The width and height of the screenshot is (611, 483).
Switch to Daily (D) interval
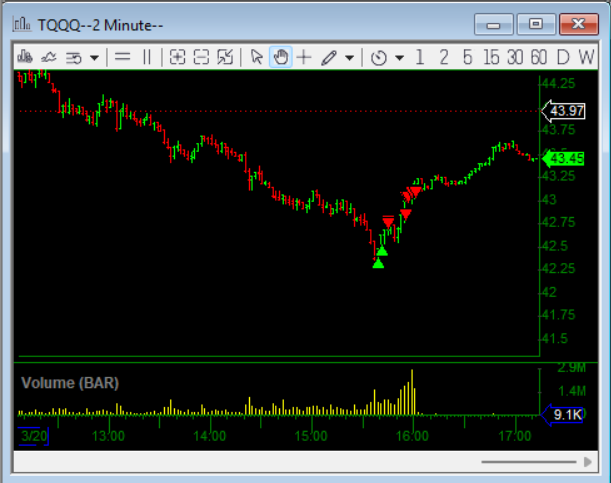coord(563,57)
